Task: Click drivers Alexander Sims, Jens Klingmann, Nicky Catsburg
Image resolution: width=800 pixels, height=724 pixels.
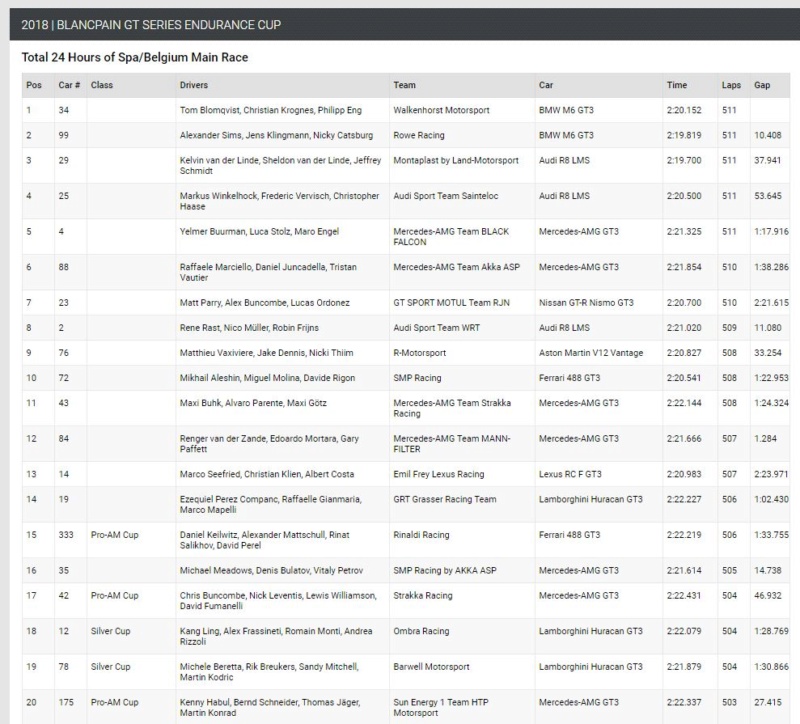Action: tap(276, 135)
